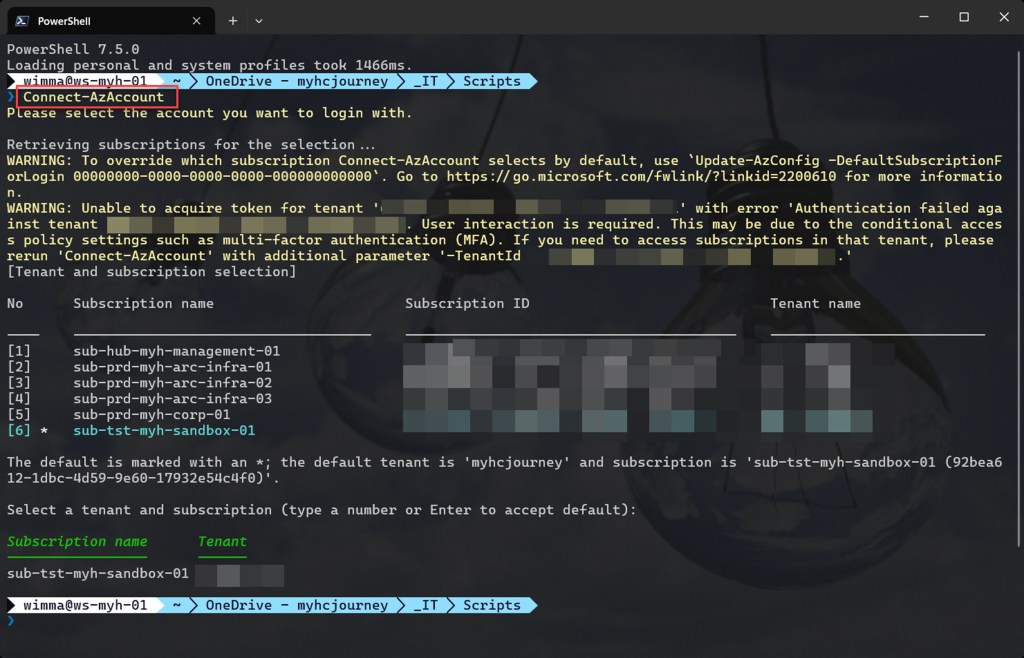
Task: Click the PowerShell icon in the tab
Action: coord(21,20)
